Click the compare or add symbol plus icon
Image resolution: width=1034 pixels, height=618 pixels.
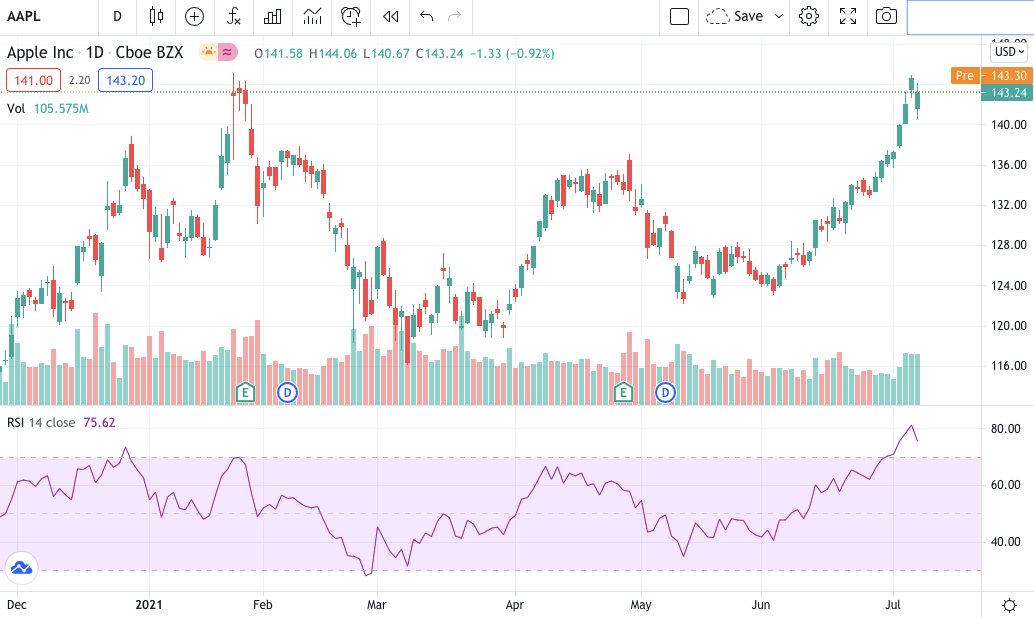click(x=195, y=16)
